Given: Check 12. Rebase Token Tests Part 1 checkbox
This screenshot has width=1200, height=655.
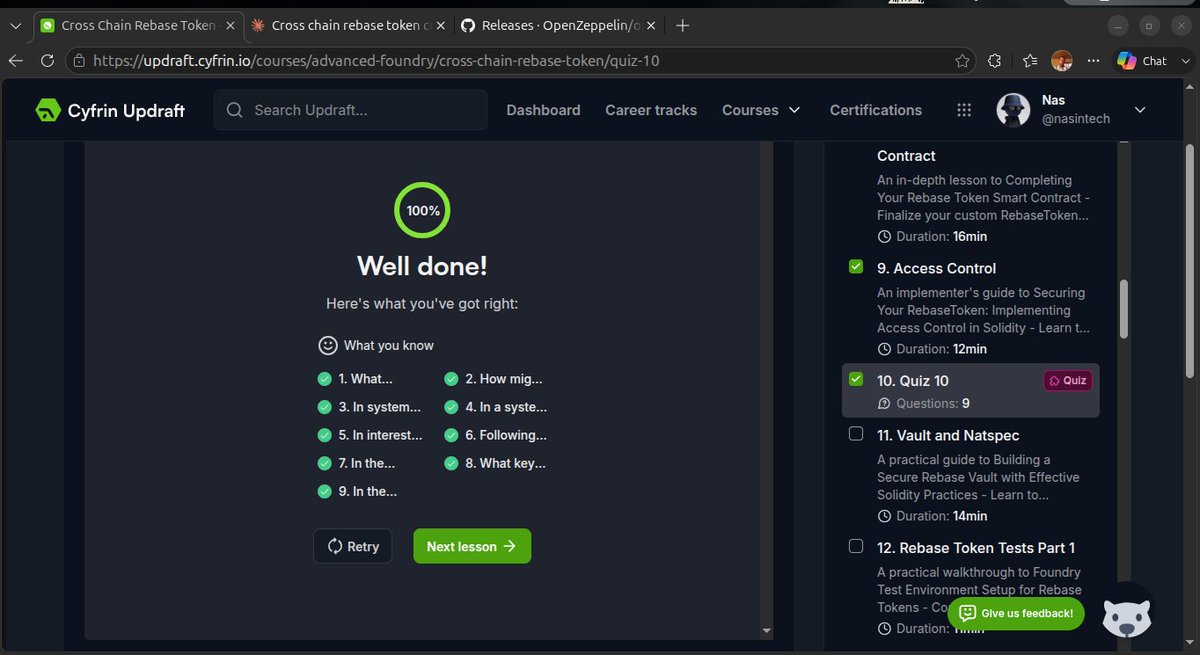Looking at the screenshot, I should tap(856, 546).
